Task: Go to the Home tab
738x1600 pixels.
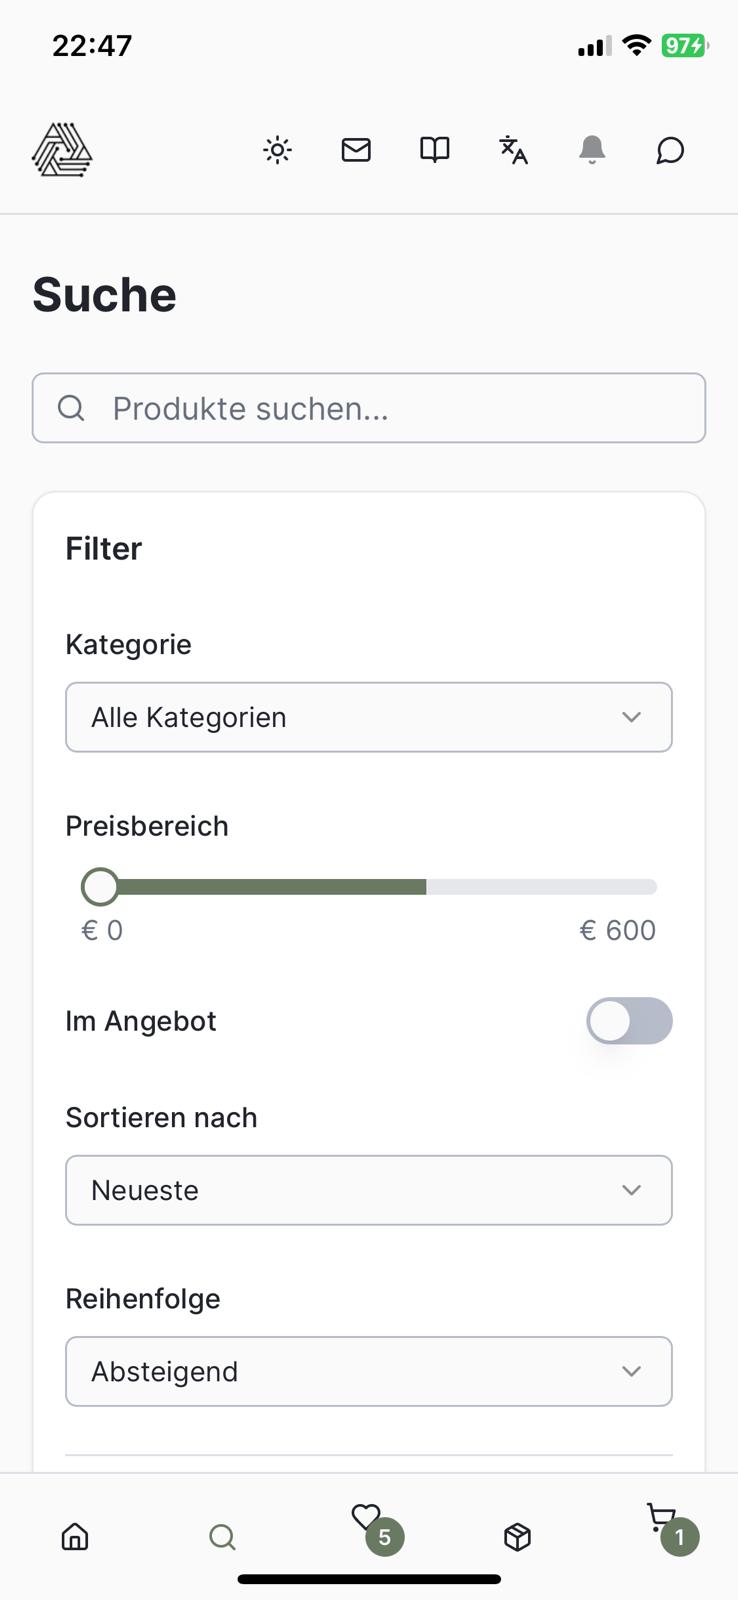Action: (x=75, y=1537)
